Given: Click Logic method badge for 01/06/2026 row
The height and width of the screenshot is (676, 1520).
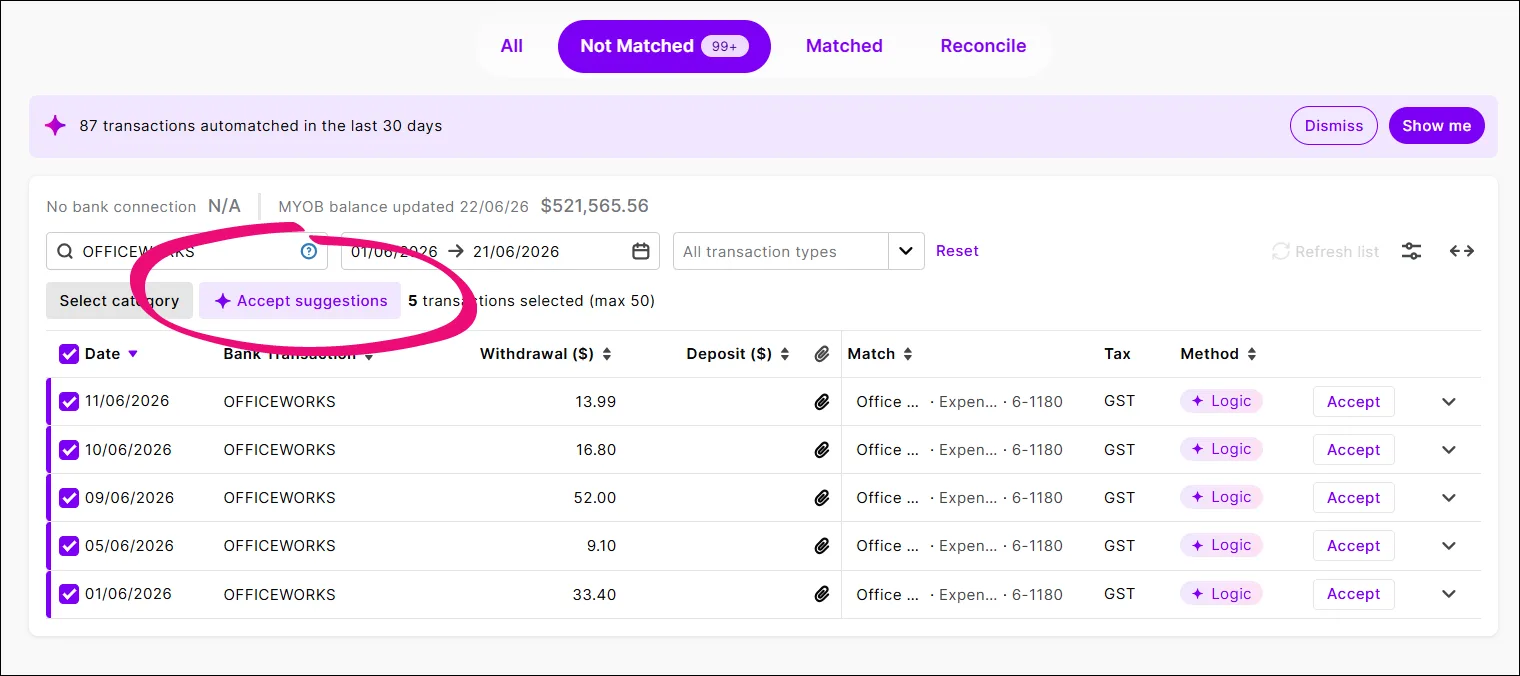Looking at the screenshot, I should pos(1221,593).
